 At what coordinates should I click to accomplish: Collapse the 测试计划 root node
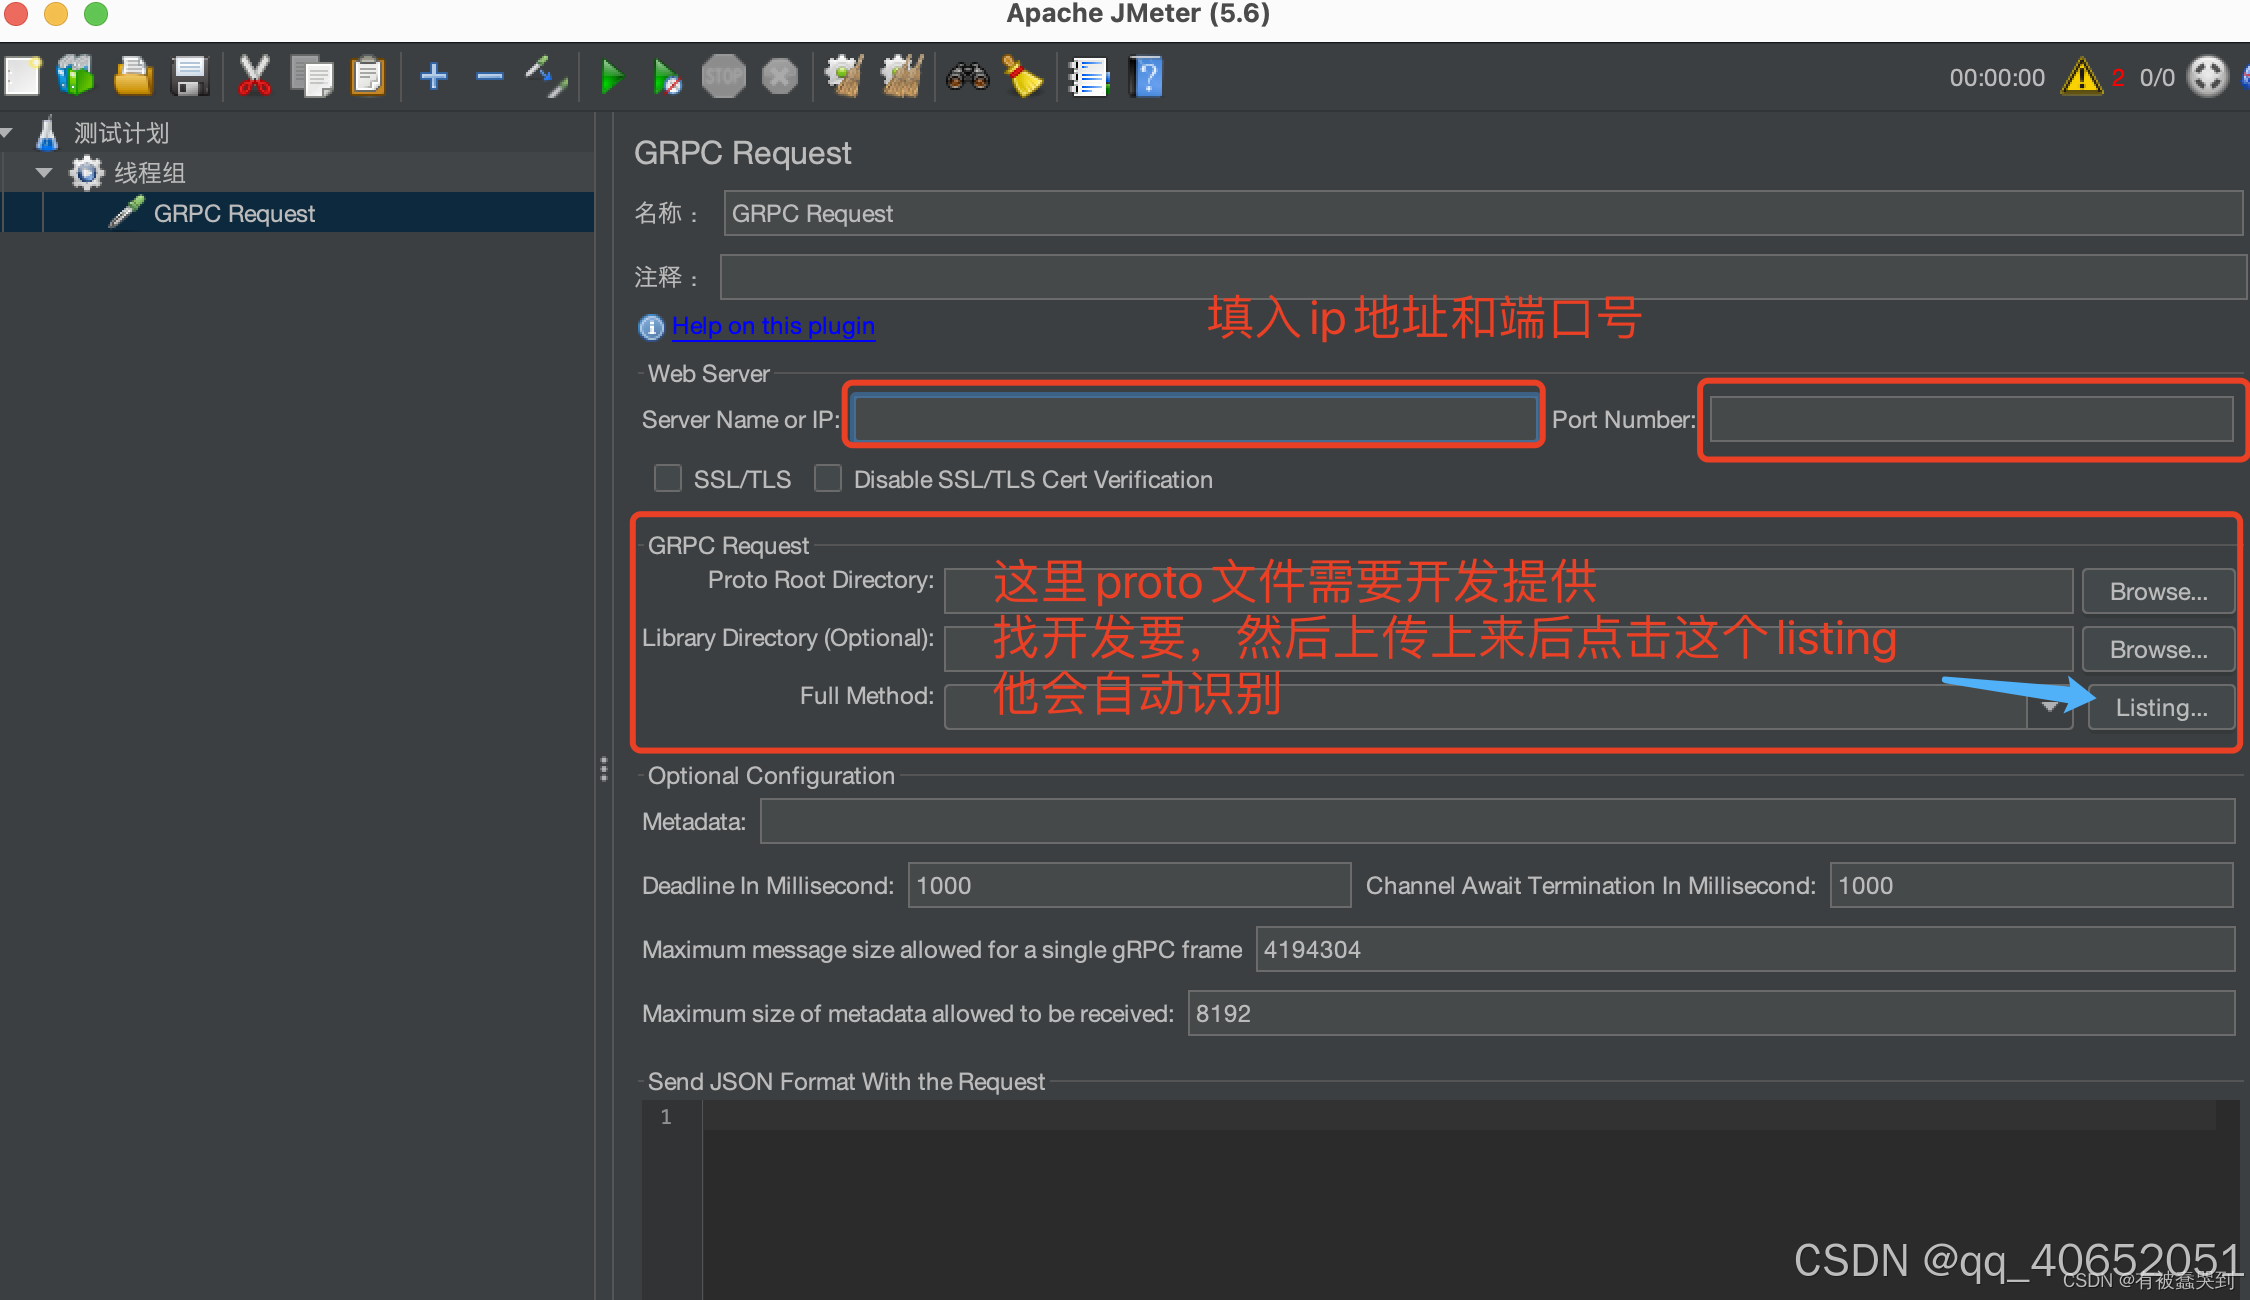[7, 132]
